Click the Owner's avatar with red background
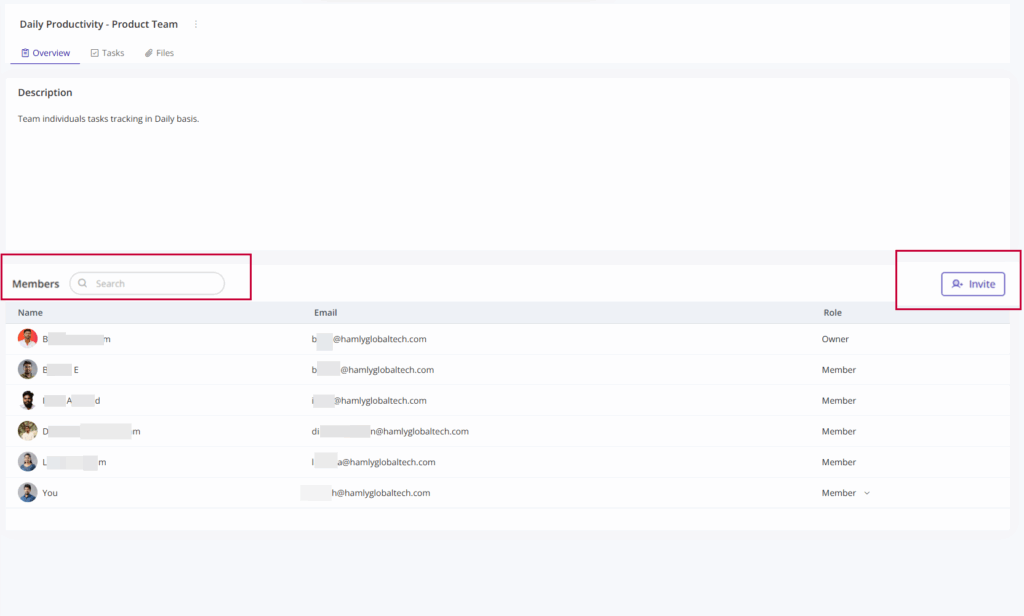The height and width of the screenshot is (616, 1024). pyautogui.click(x=28, y=339)
